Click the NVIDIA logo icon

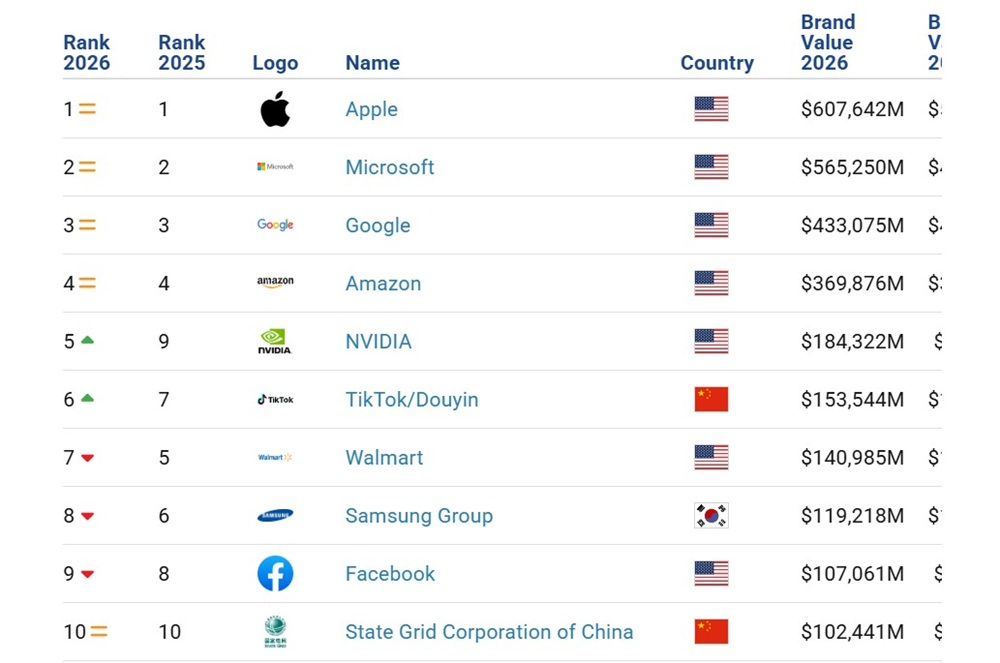(x=275, y=342)
